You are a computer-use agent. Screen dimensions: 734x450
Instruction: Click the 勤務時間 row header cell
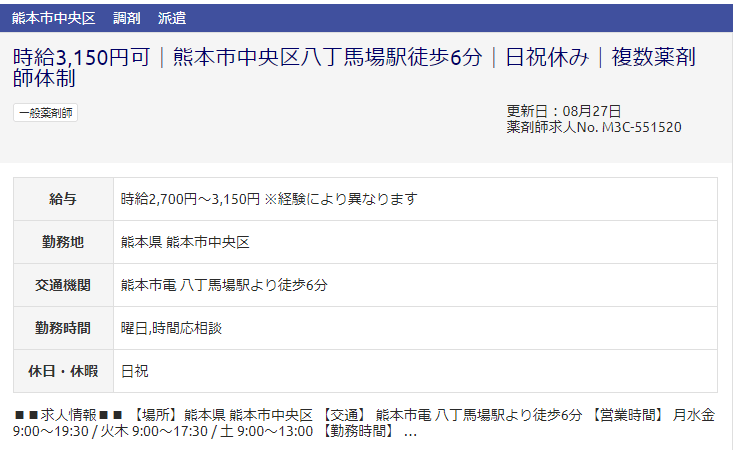63,328
